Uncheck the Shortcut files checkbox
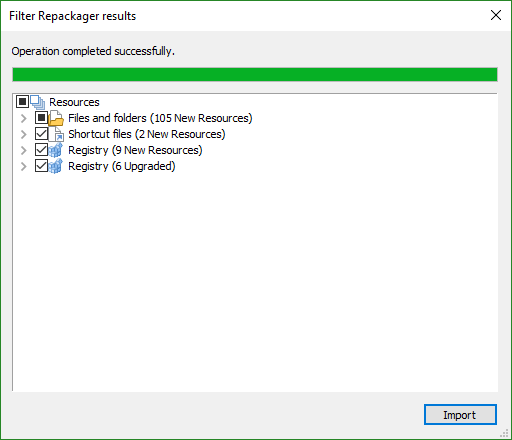The height and width of the screenshot is (440, 512). (x=41, y=133)
